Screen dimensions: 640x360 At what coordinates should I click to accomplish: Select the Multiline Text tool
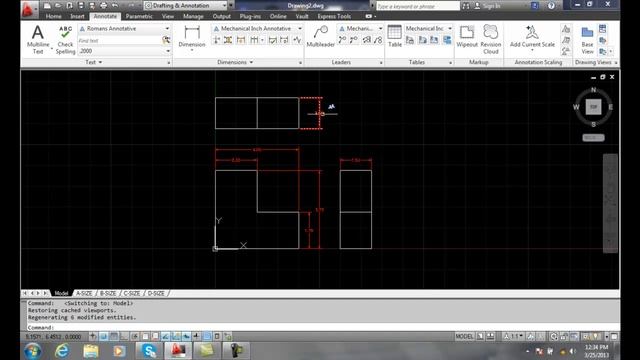(x=38, y=39)
